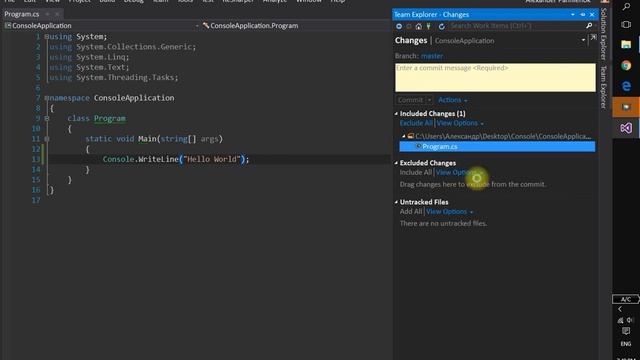This screenshot has width=640, height=360.
Task: Show hidden tray icons chevron
Action: [620, 309]
